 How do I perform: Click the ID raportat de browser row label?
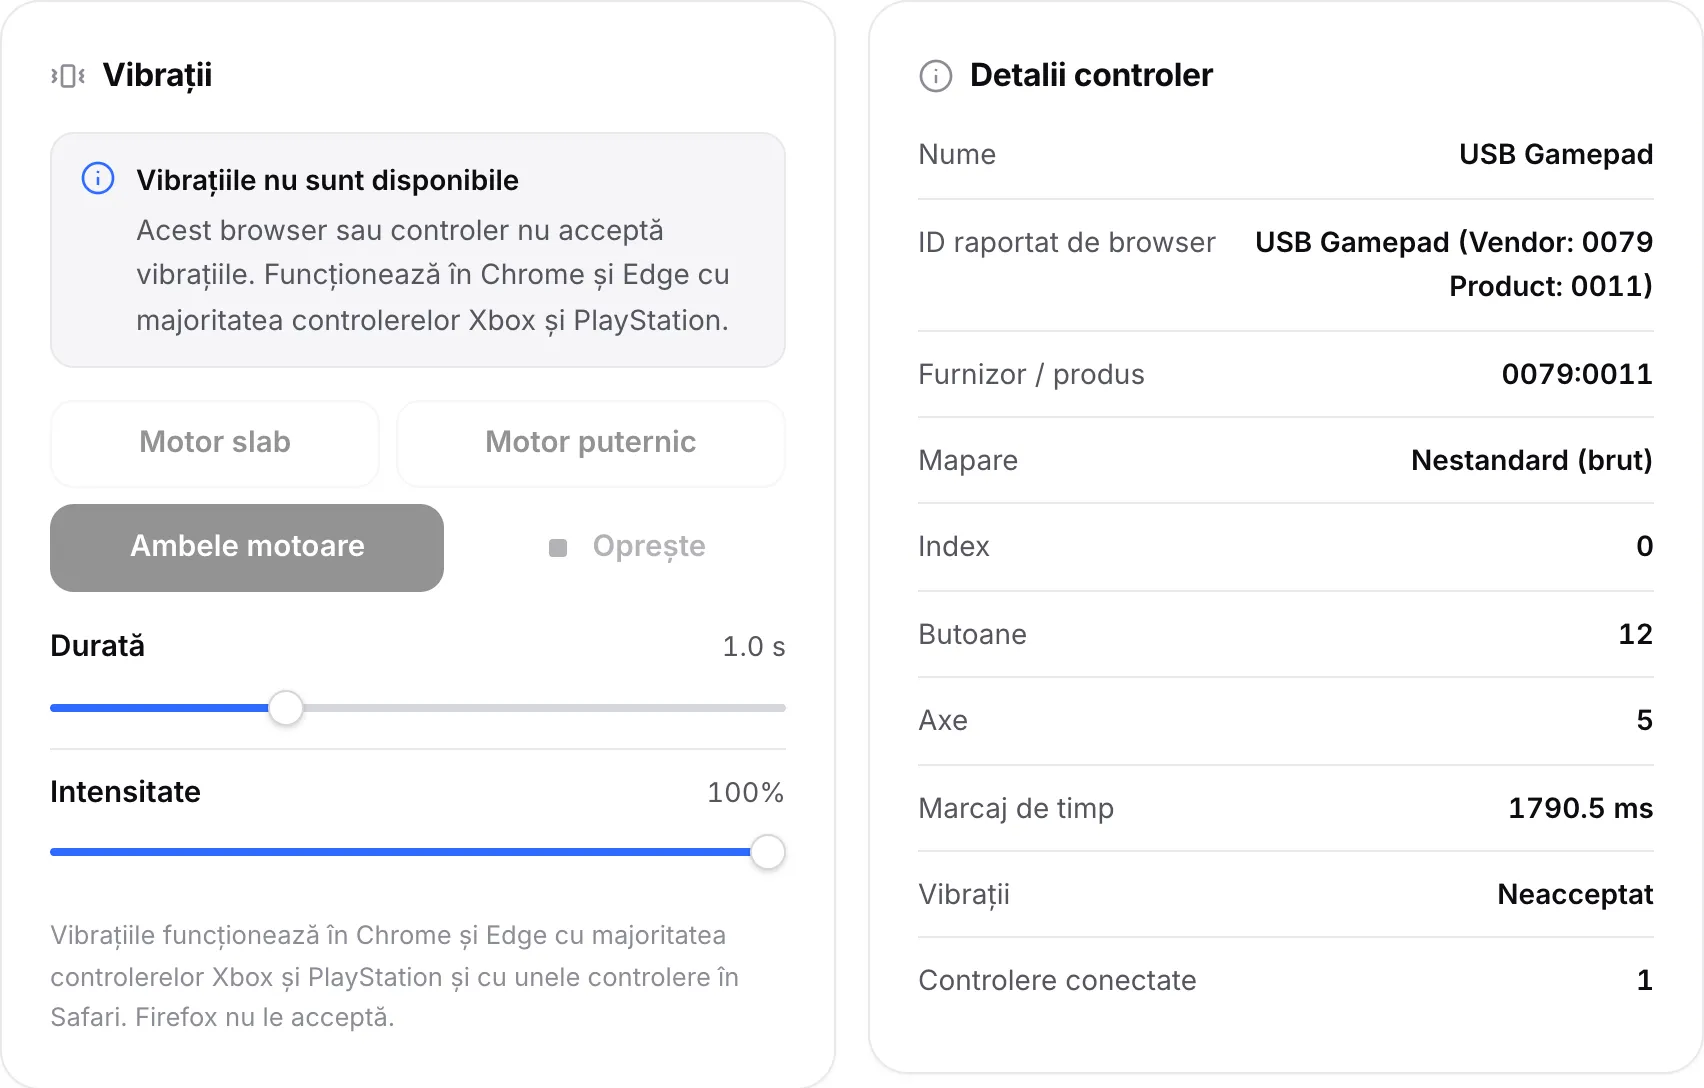click(x=1067, y=242)
